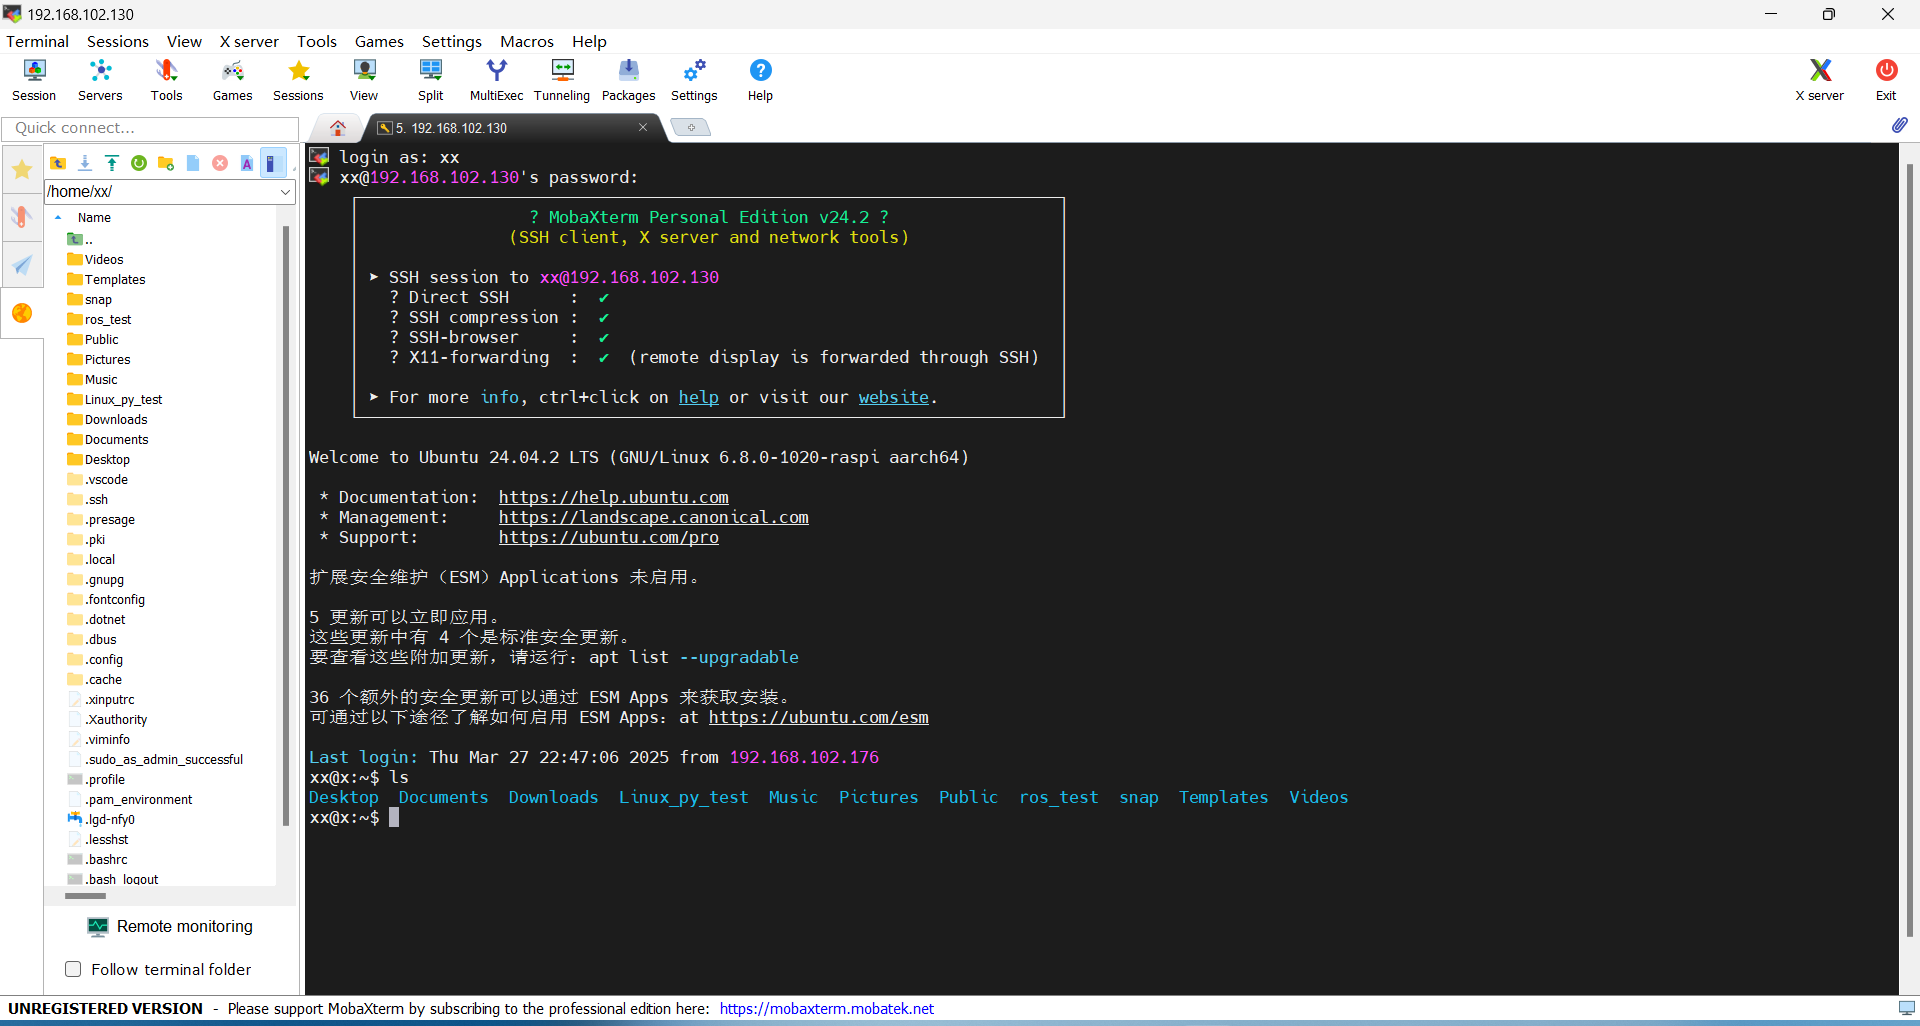The image size is (1920, 1026).
Task: Go up to the parent directory
Action: point(58,162)
